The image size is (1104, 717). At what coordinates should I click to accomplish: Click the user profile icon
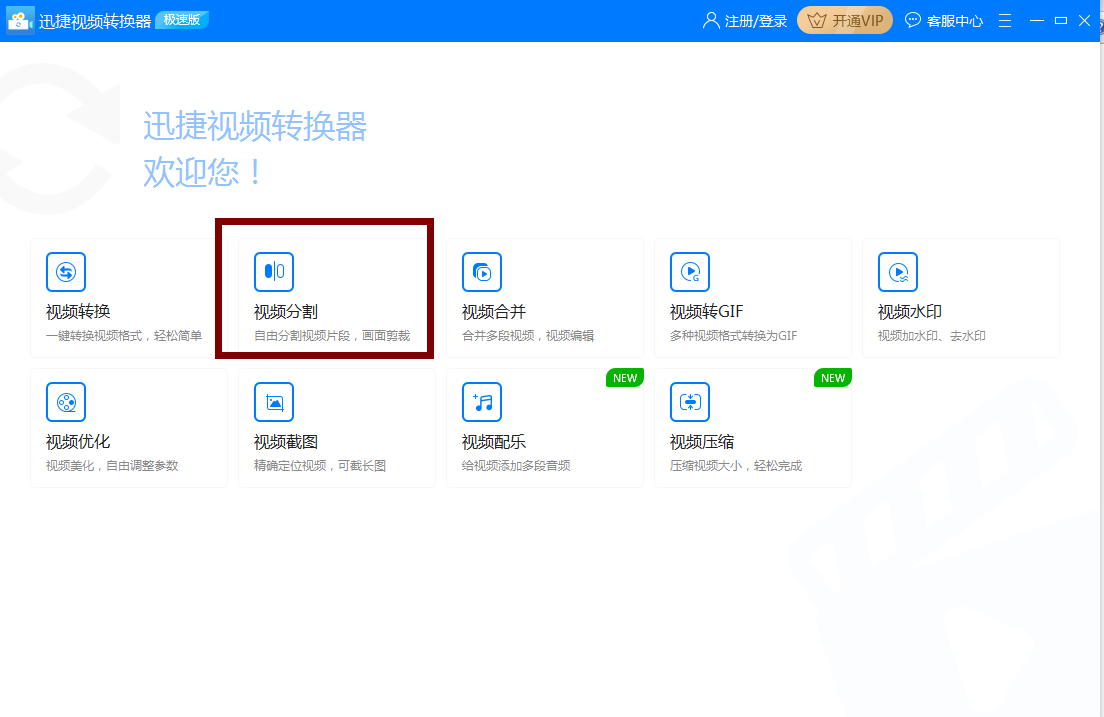tap(711, 20)
